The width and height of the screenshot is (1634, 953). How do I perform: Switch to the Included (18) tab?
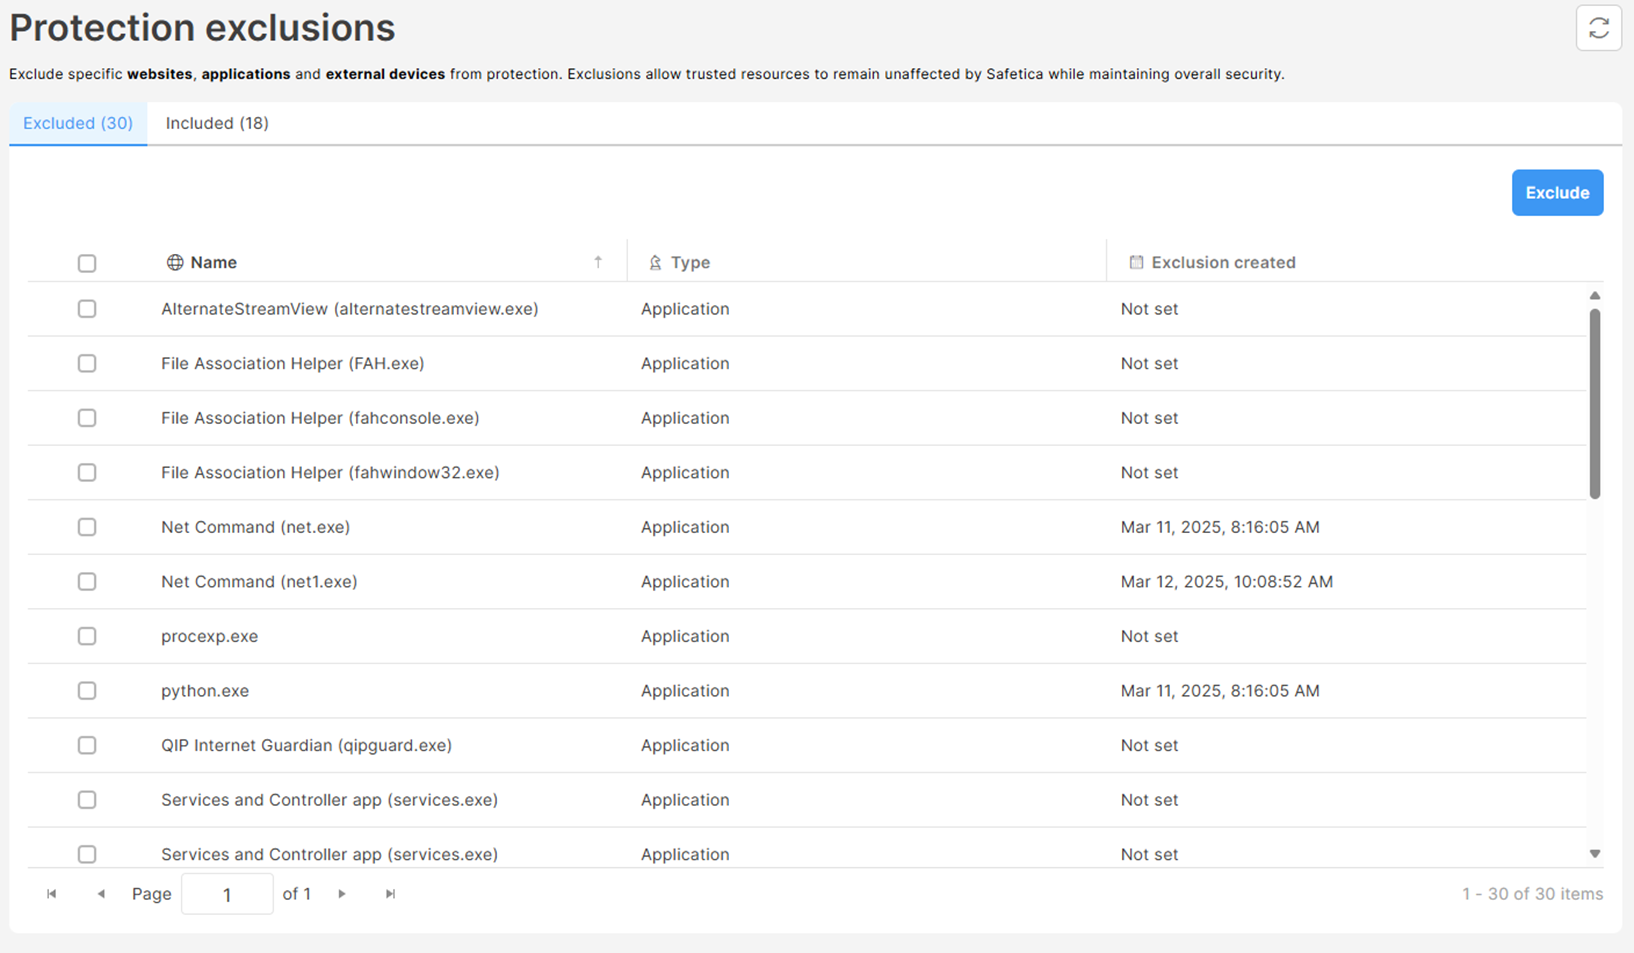click(216, 123)
